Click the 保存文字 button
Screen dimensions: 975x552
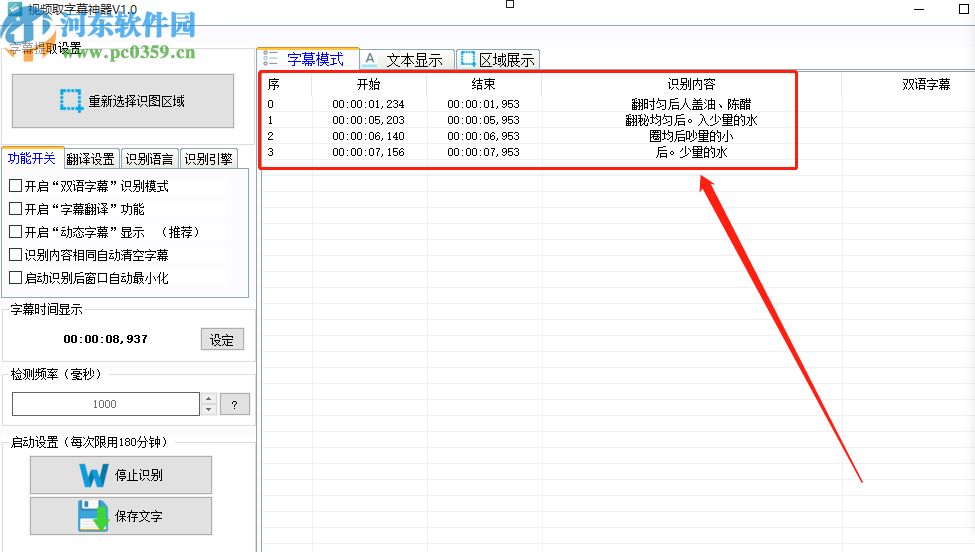tap(121, 516)
